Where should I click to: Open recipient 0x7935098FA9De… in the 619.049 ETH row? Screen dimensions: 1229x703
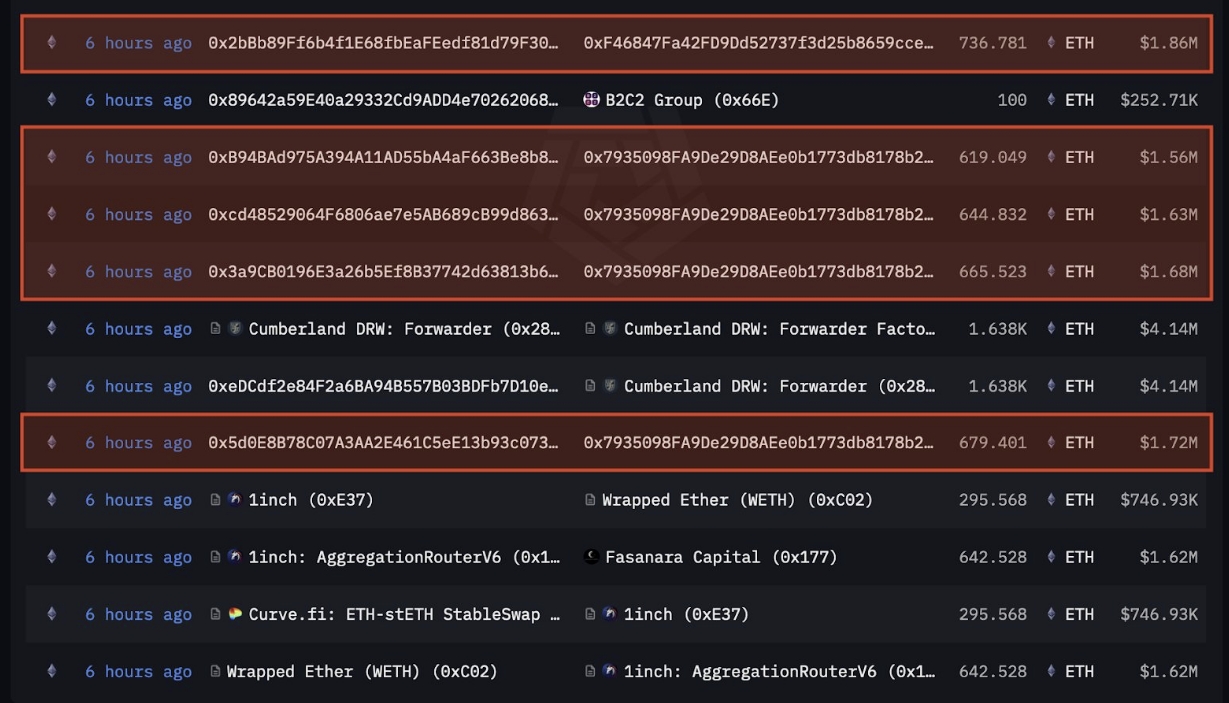759,157
